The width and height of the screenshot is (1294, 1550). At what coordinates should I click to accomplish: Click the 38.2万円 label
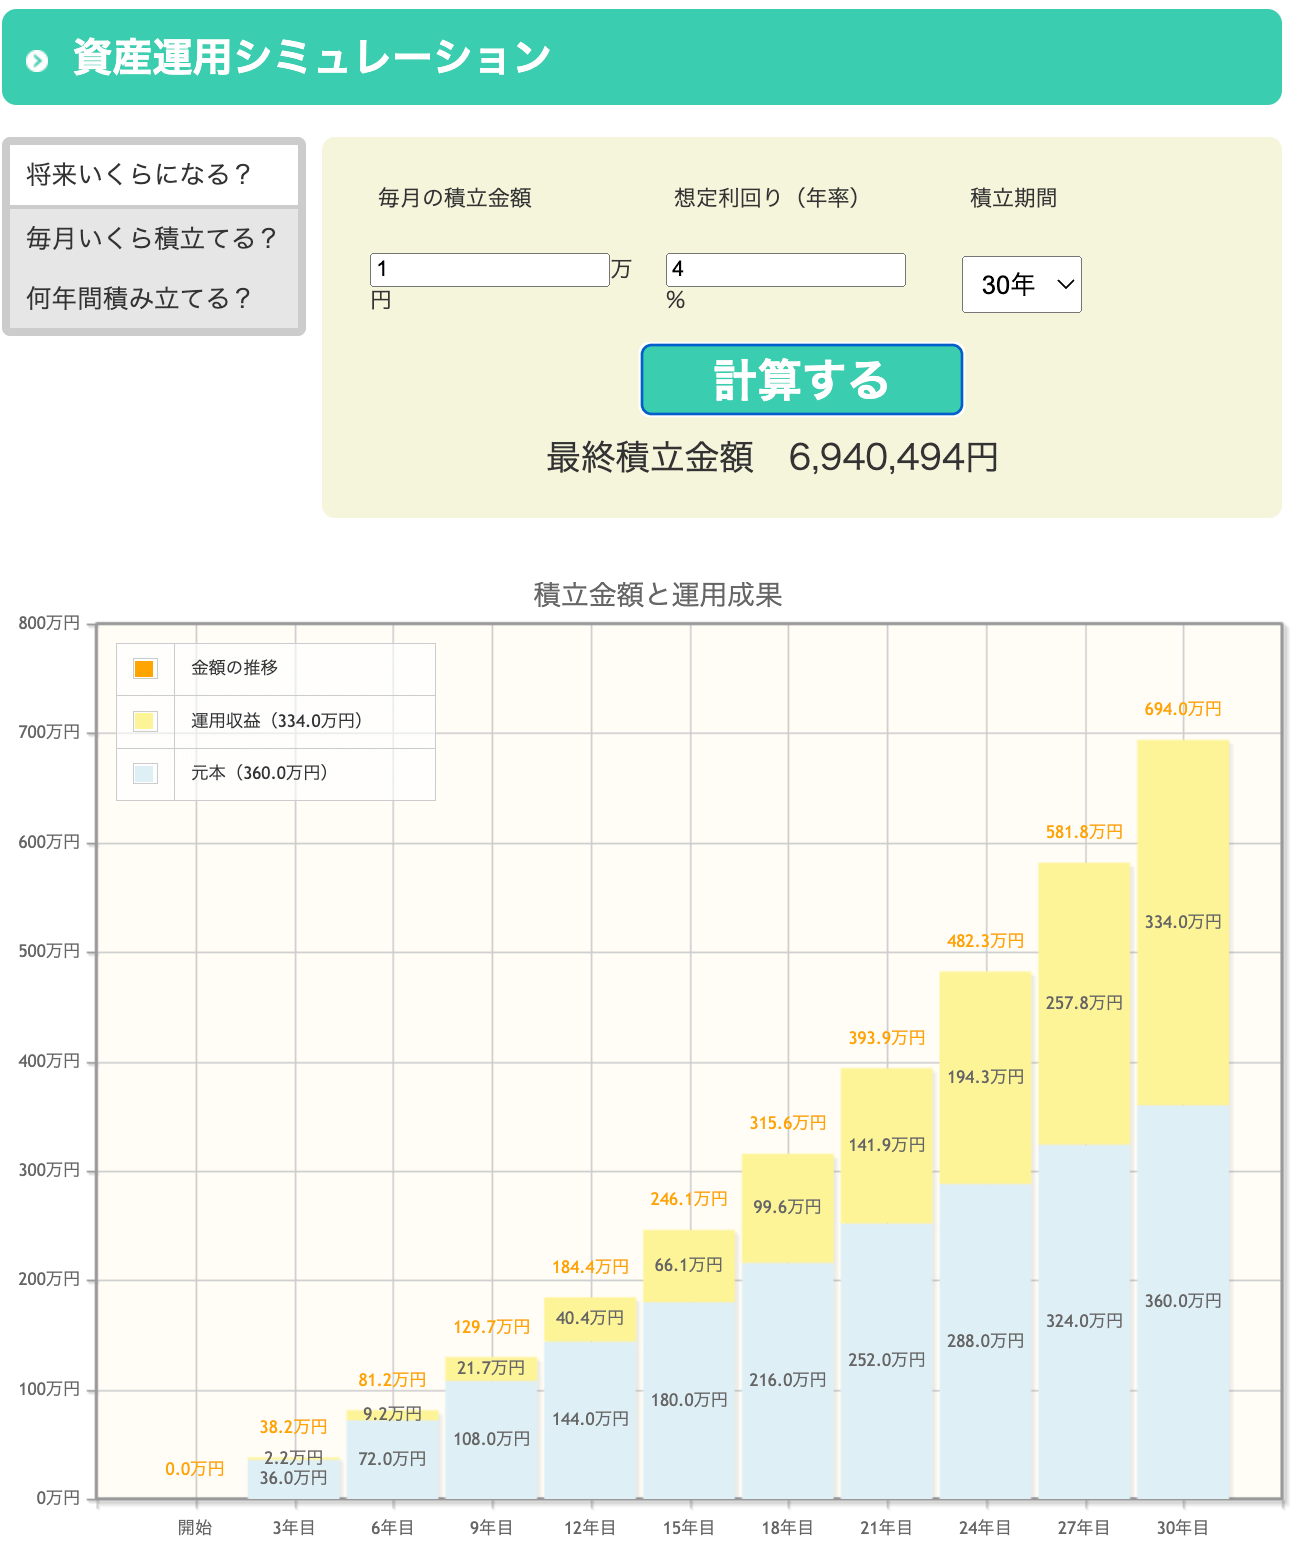click(293, 1427)
